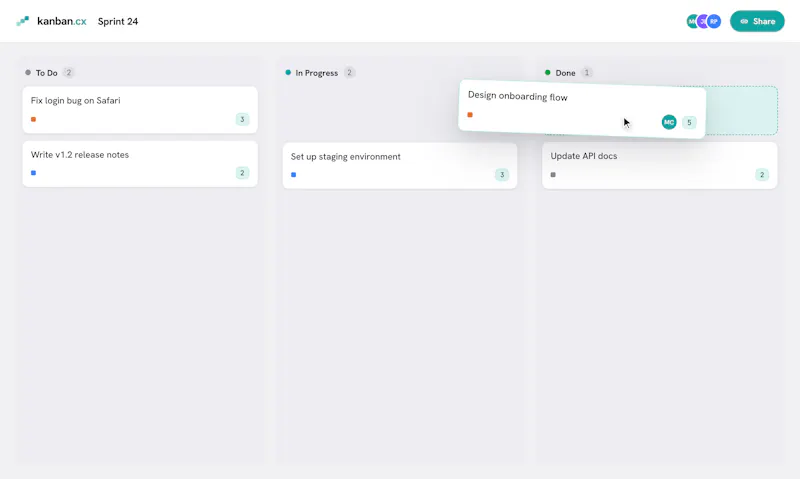
Task: Click orange label on Fix login bug card
Action: (x=34, y=119)
